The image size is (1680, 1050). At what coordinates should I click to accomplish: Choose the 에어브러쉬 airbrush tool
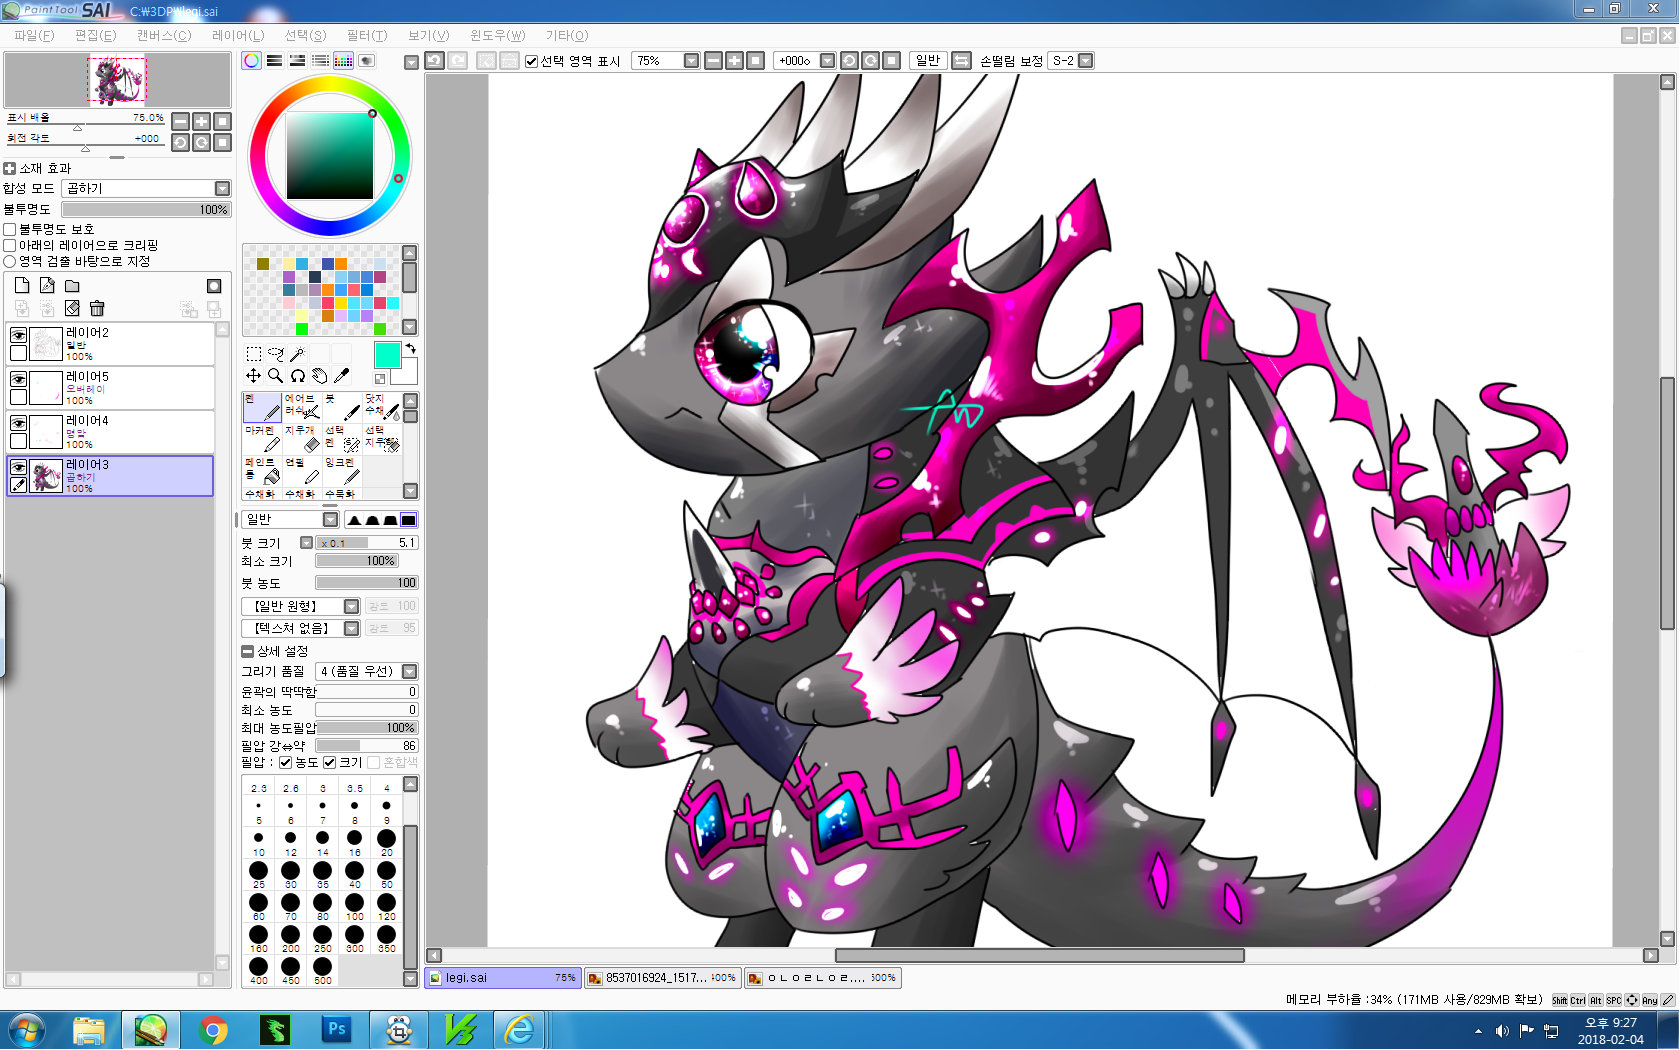302,407
